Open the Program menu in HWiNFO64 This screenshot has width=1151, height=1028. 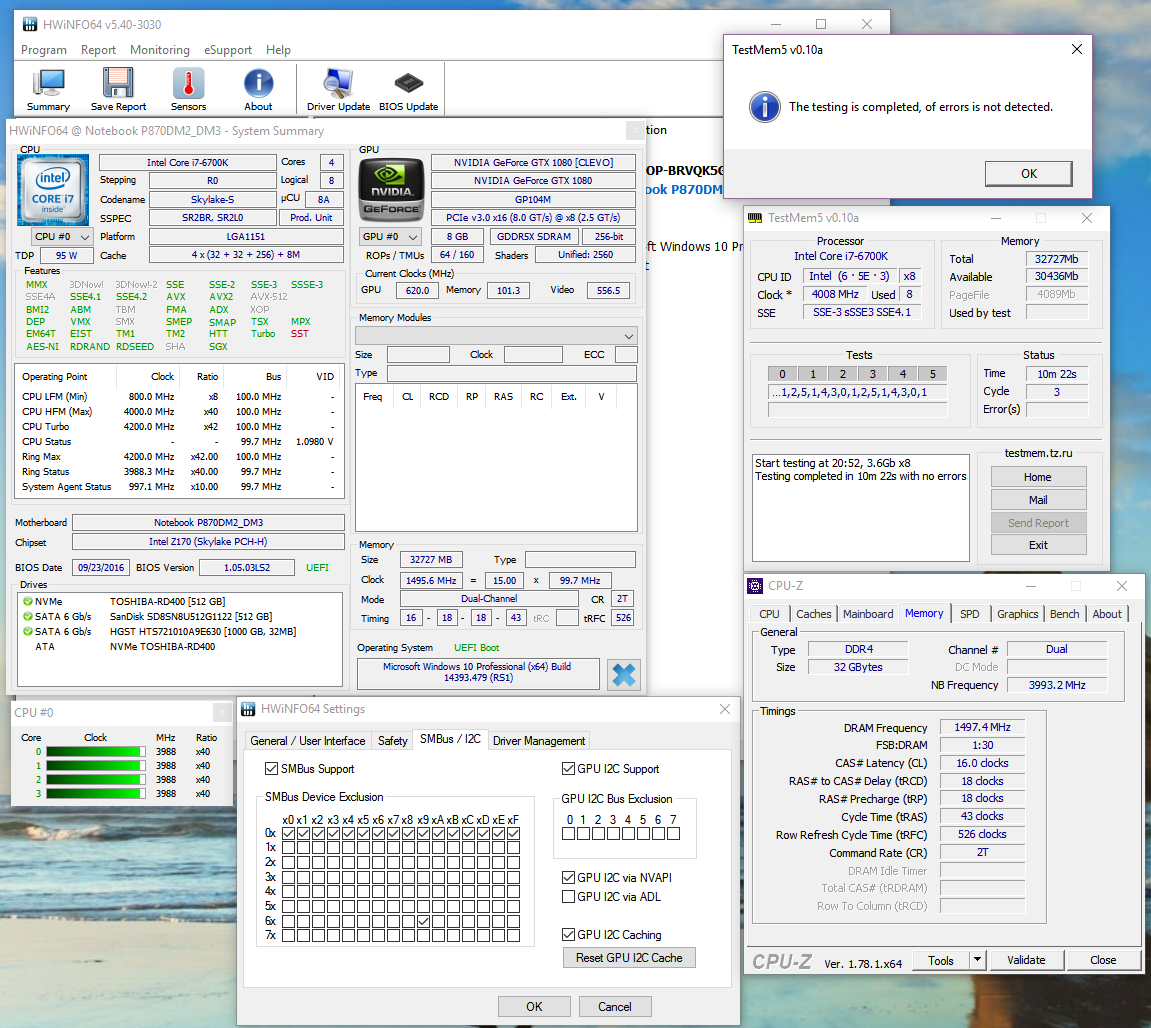[44, 50]
